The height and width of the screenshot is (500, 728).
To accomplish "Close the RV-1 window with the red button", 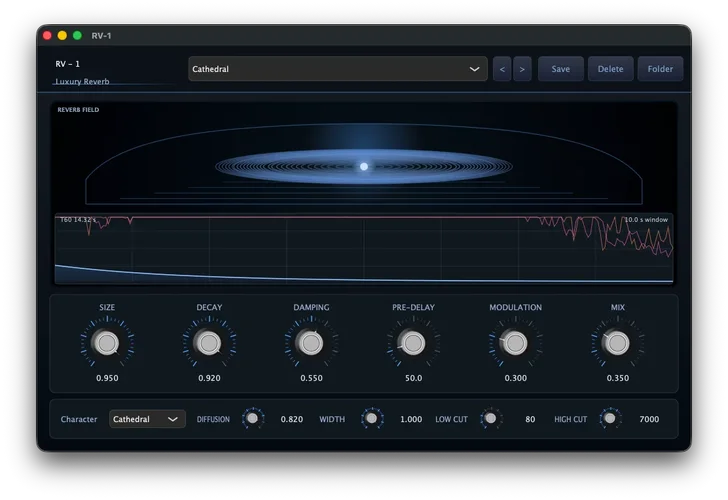I will pos(47,35).
